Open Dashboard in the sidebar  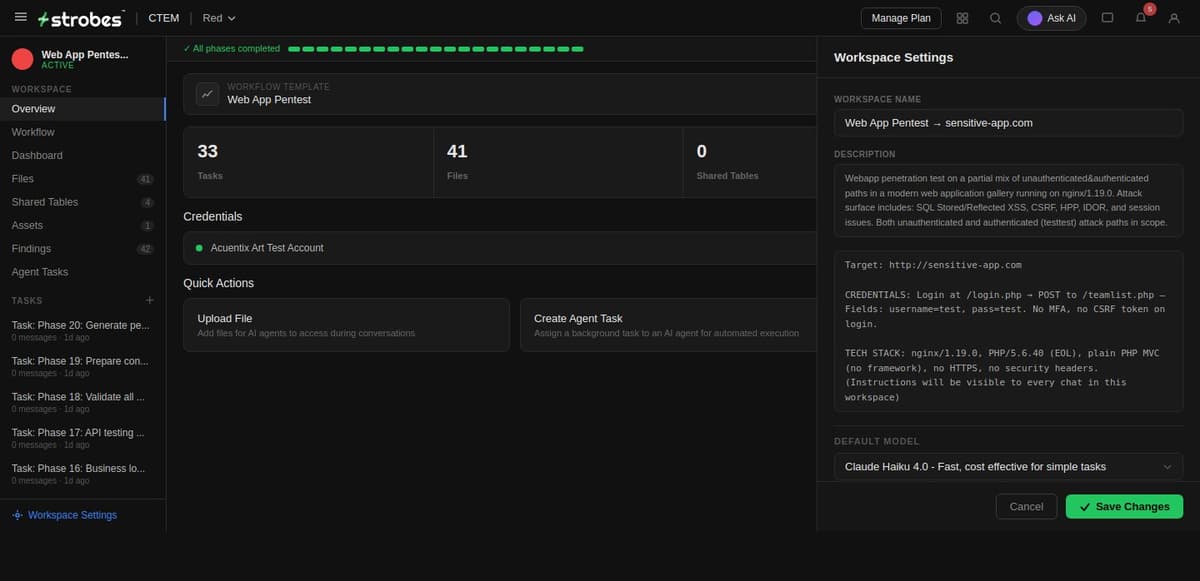83,155
